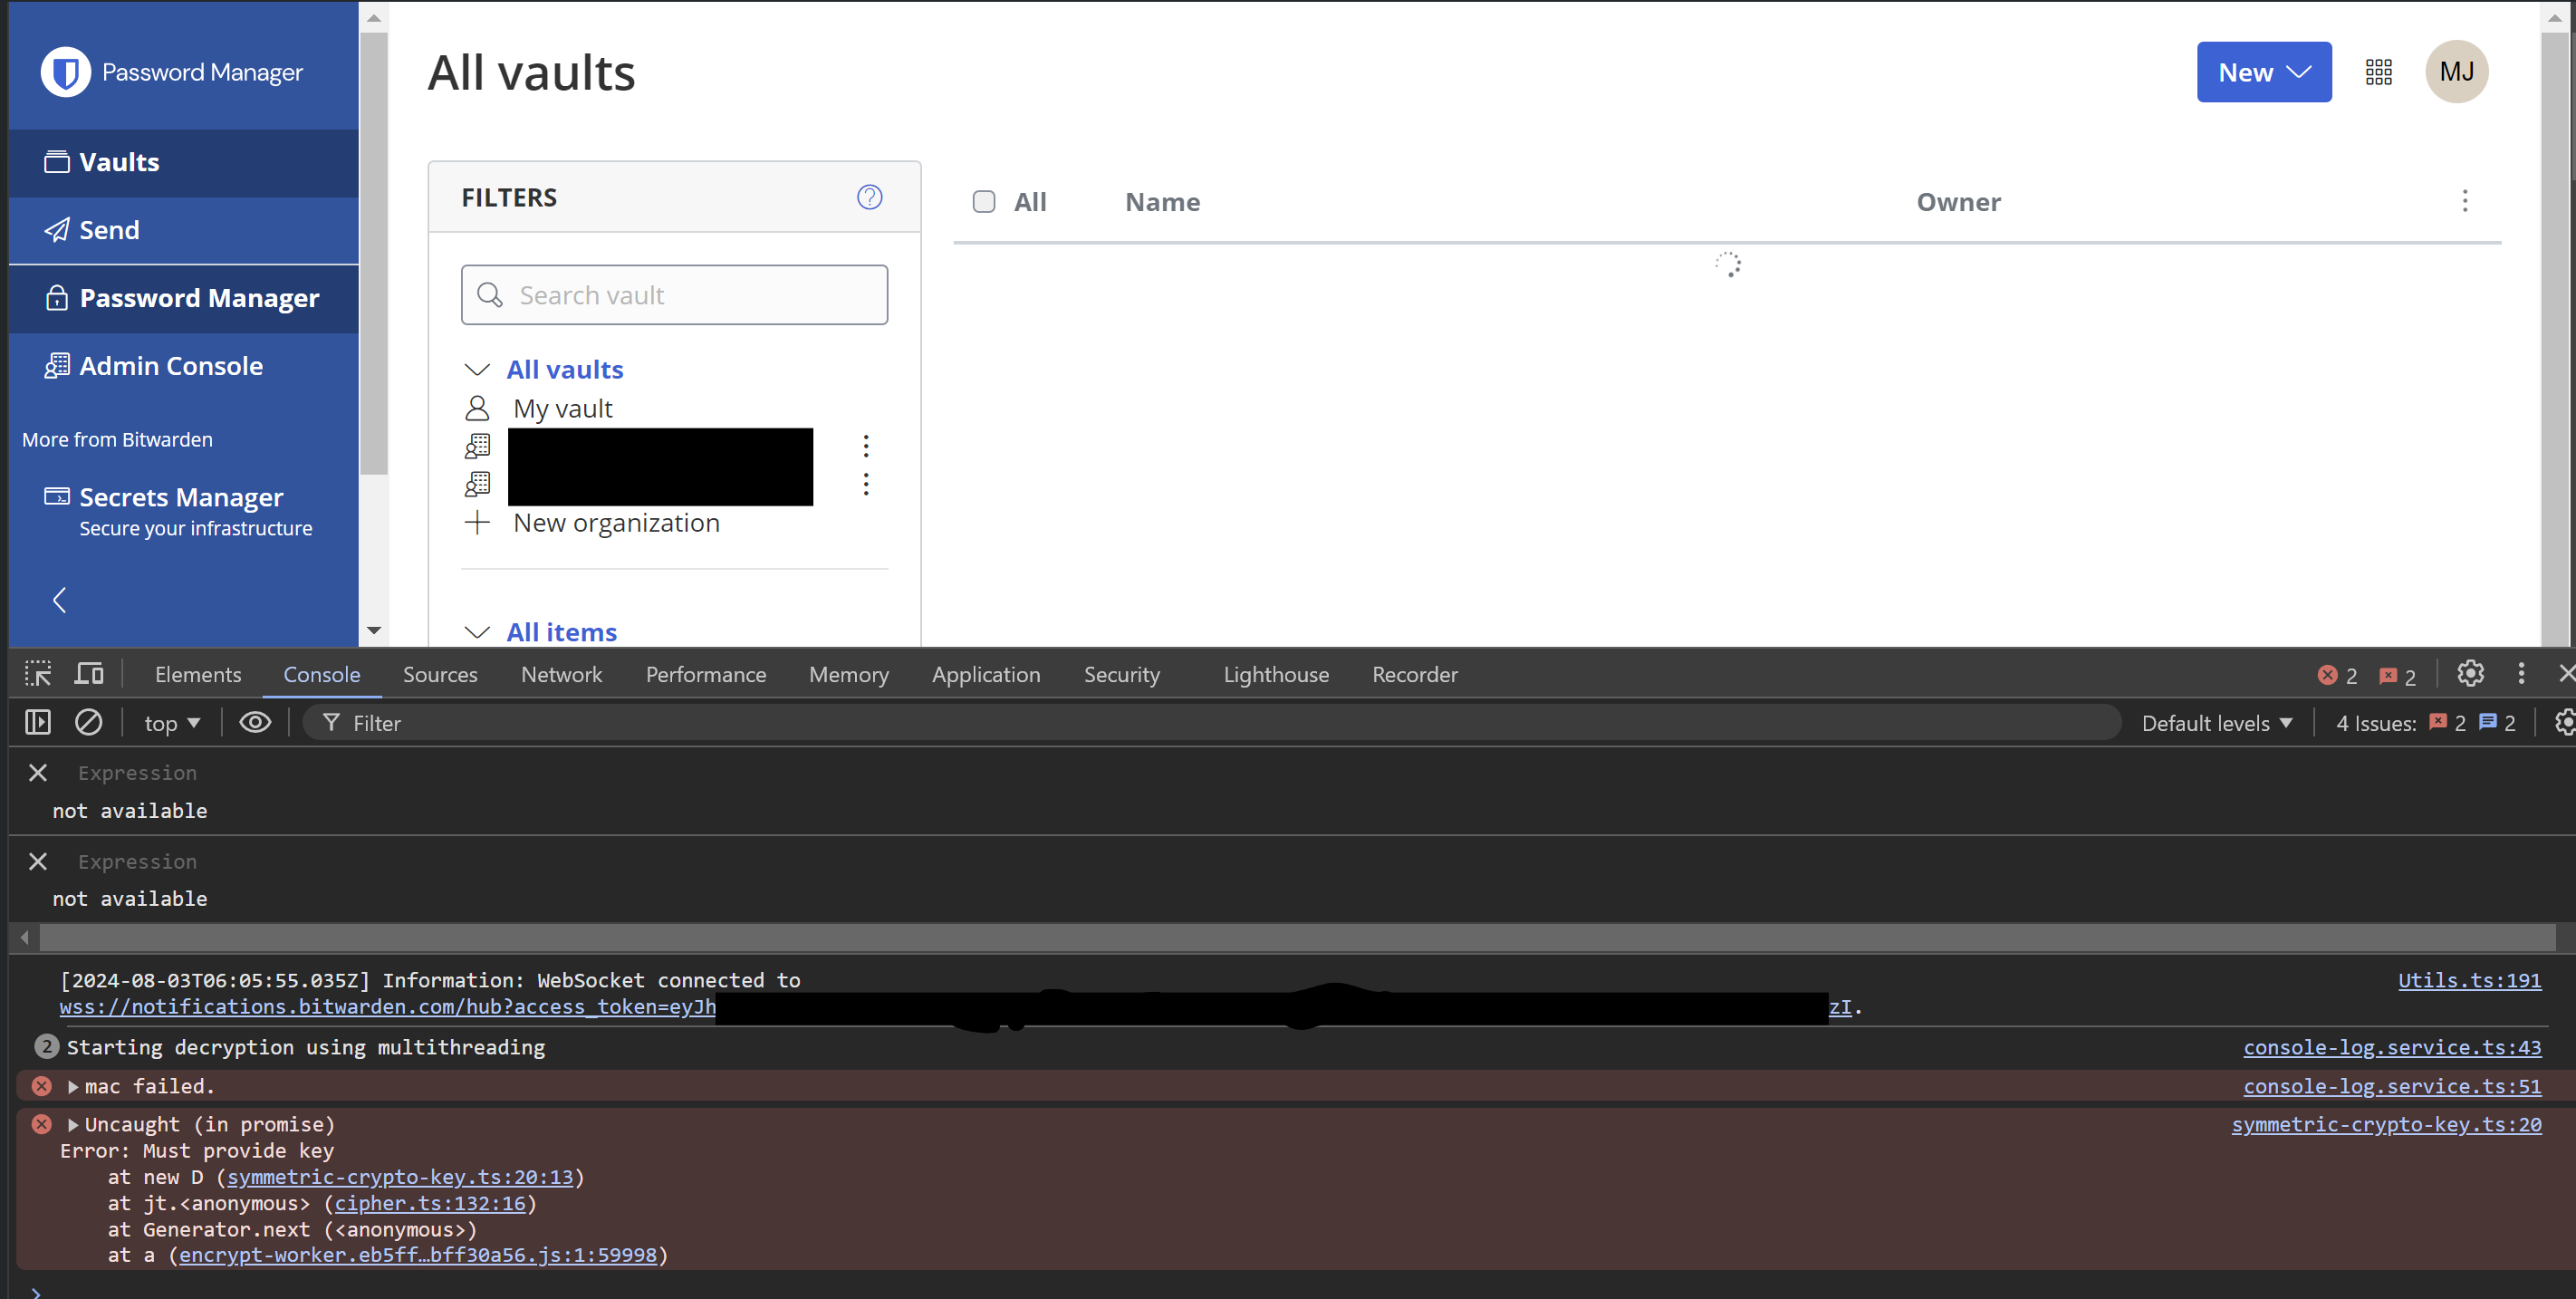The height and width of the screenshot is (1299, 2576).
Task: Select the Network tab in DevTools
Action: tap(562, 674)
